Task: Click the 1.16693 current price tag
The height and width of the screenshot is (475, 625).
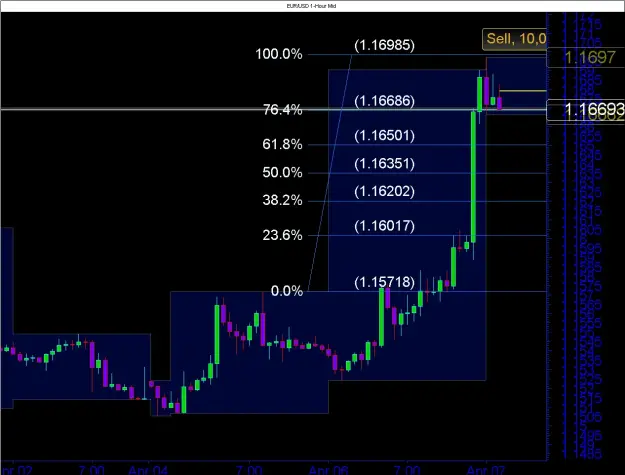Action: (586, 110)
